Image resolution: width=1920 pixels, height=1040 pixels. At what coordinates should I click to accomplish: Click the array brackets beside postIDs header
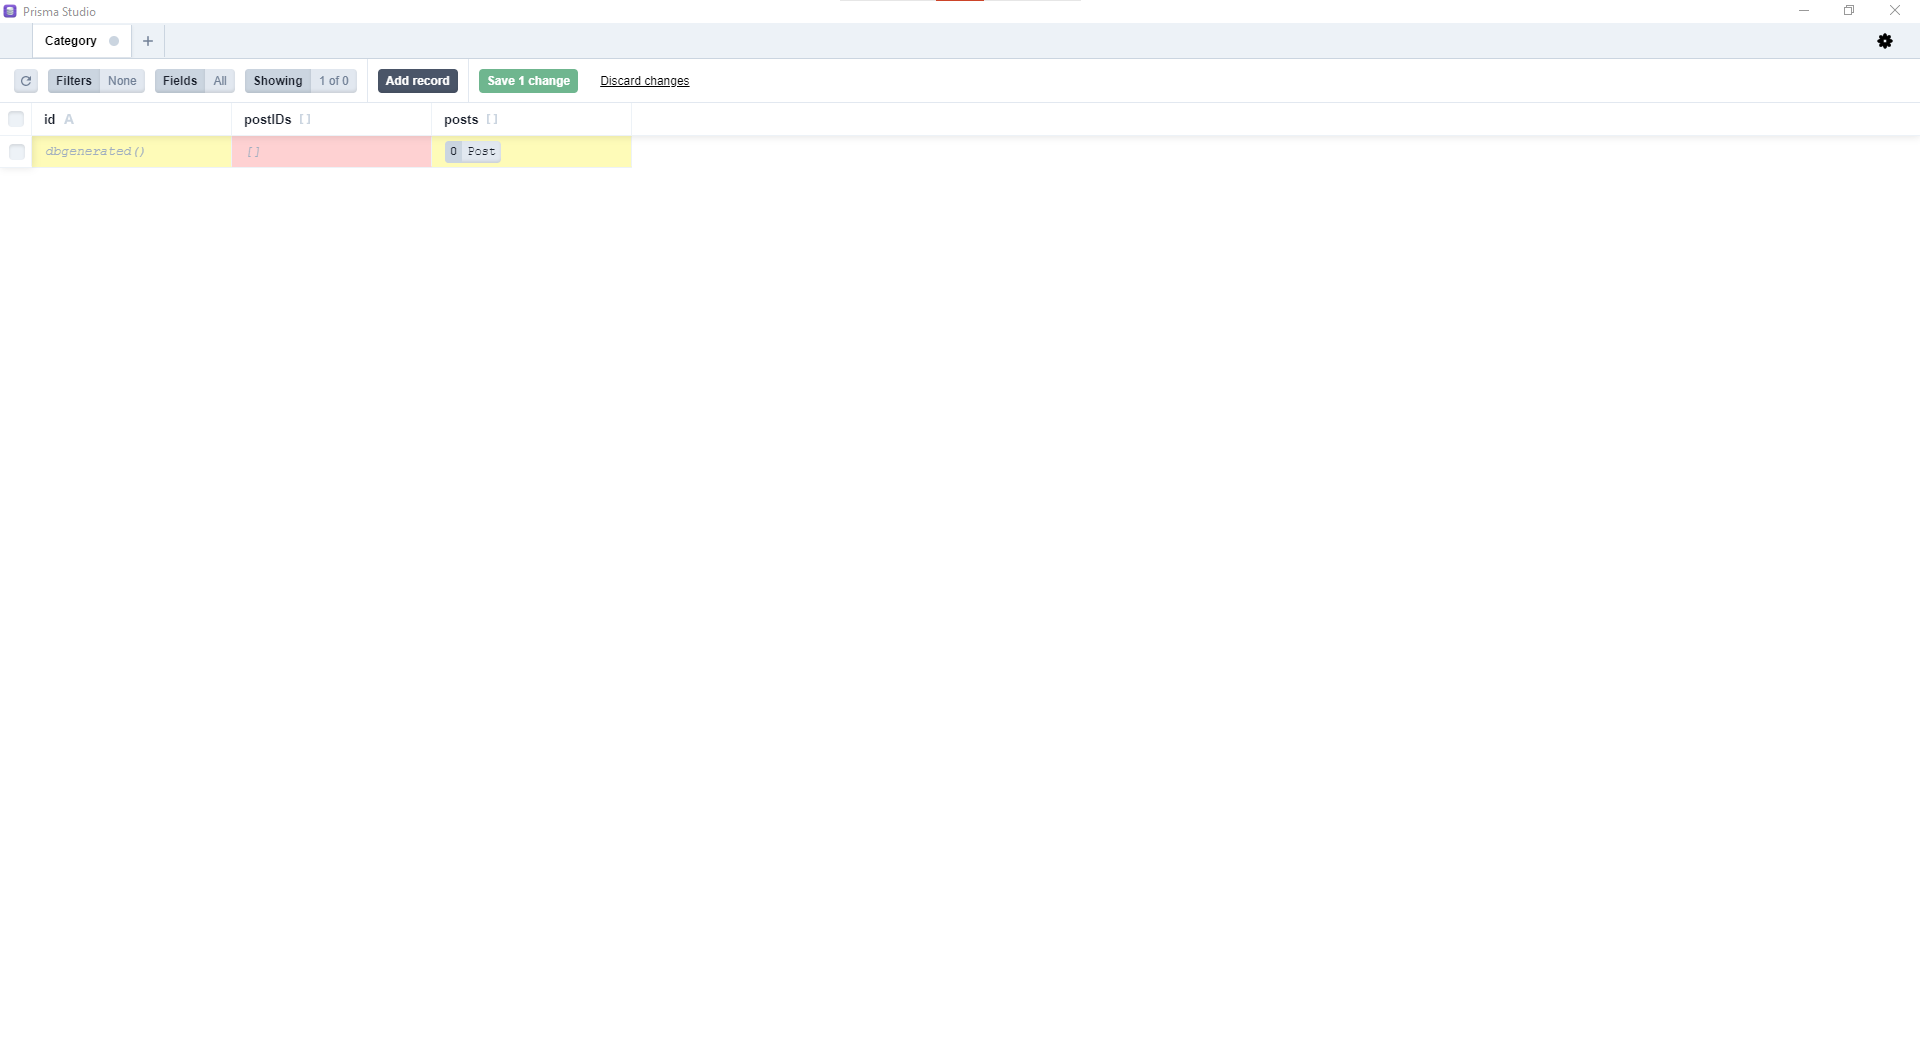305,119
